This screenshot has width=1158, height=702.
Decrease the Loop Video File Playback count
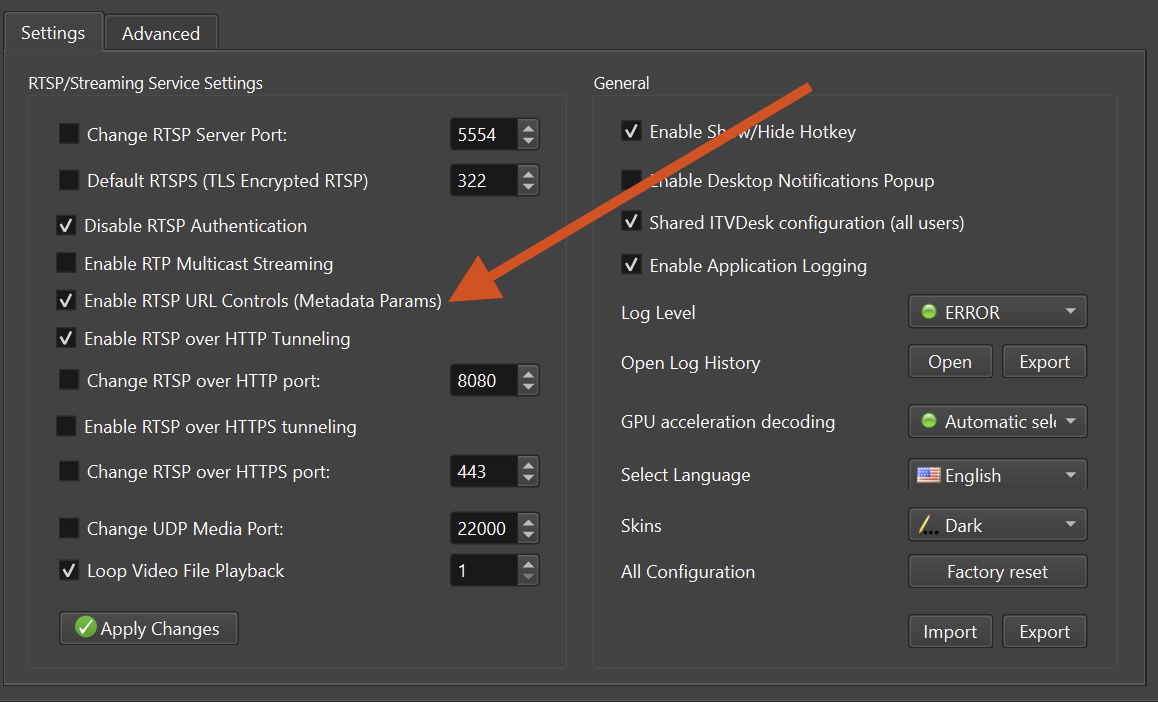(x=528, y=578)
